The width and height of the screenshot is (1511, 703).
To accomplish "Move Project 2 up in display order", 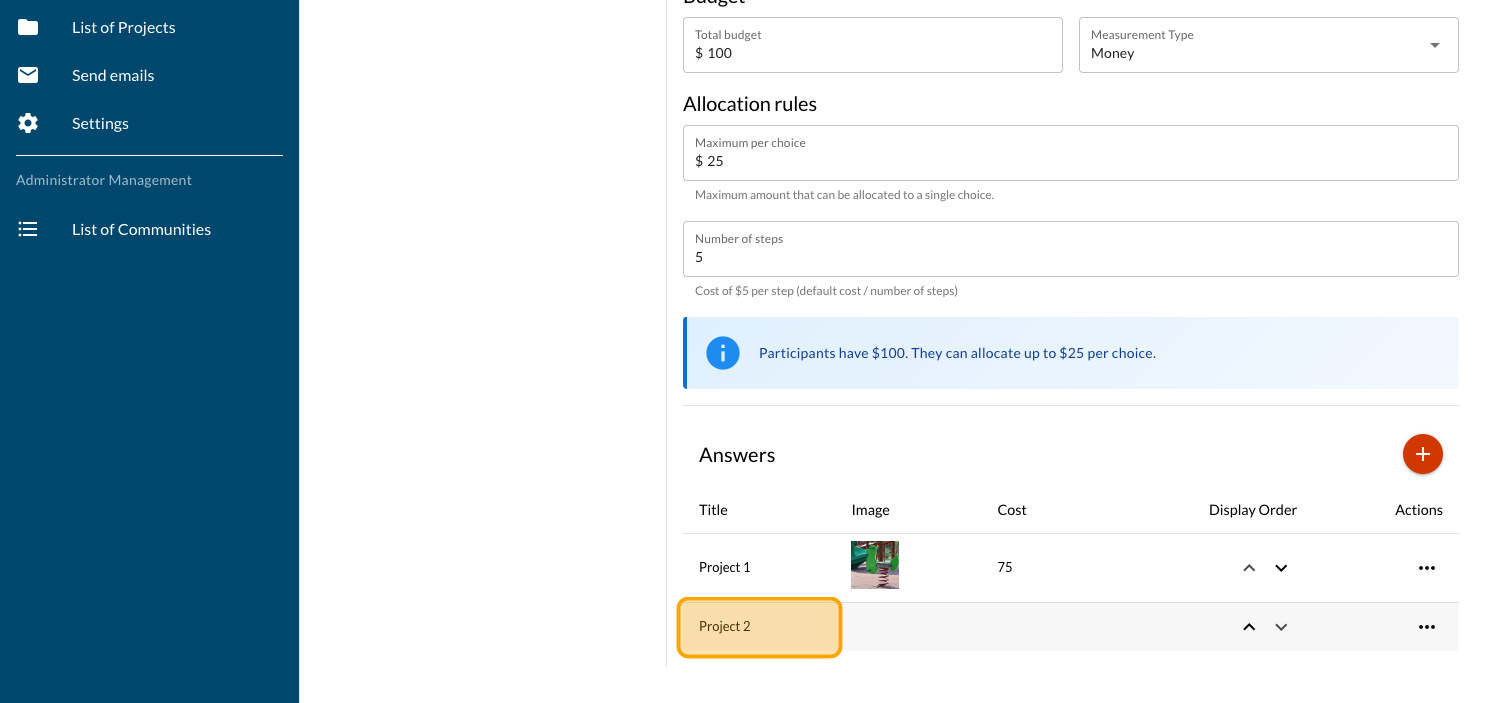I will pos(1249,627).
